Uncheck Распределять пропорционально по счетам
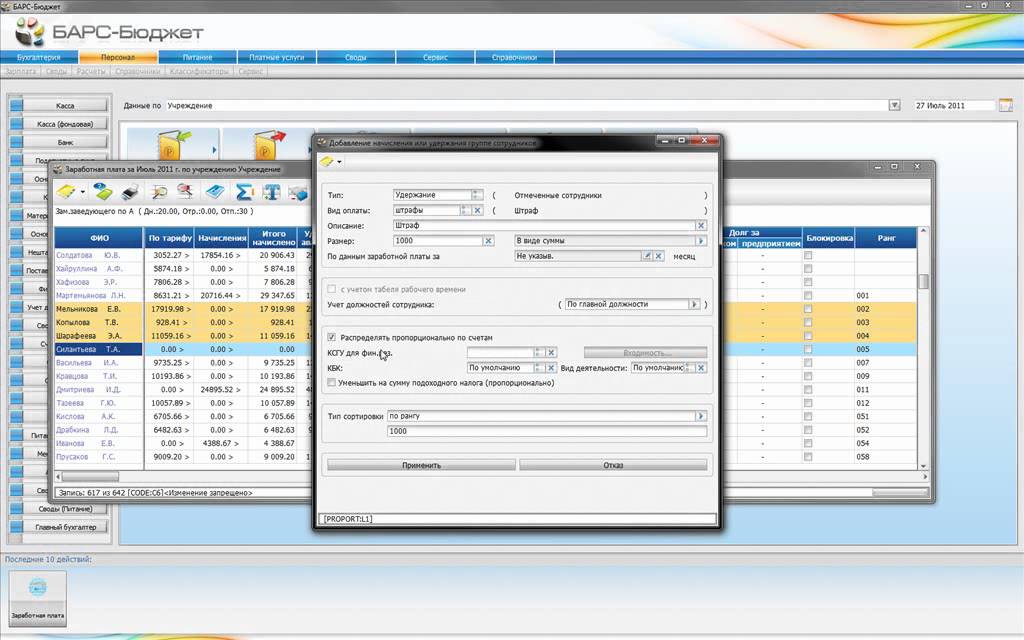 tap(333, 338)
